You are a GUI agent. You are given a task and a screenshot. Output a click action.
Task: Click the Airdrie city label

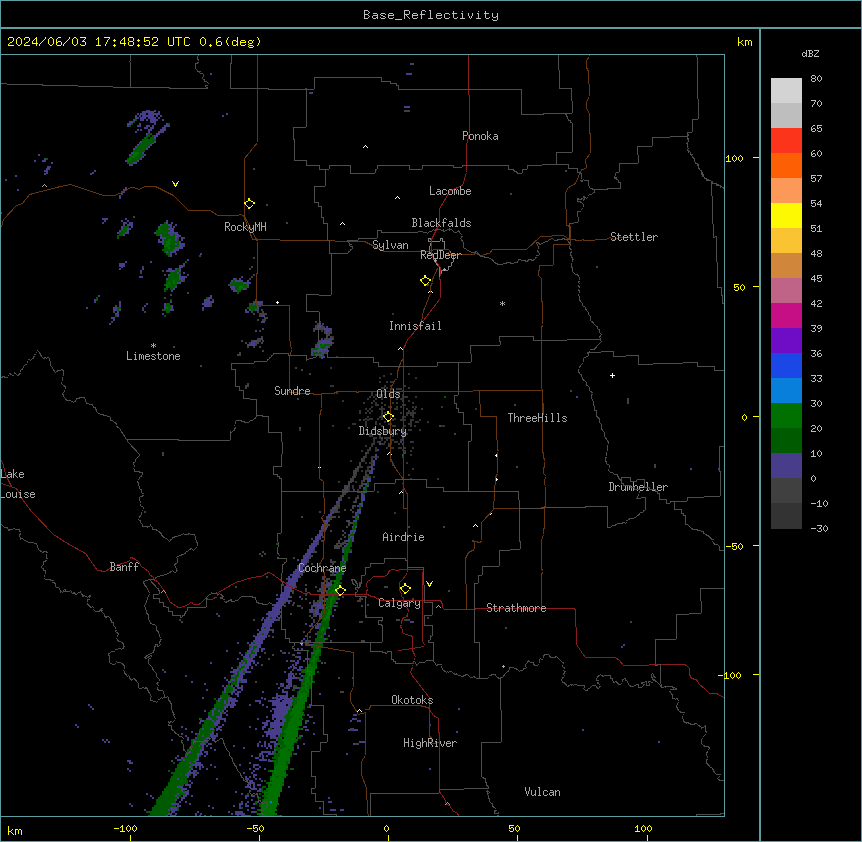click(x=403, y=537)
